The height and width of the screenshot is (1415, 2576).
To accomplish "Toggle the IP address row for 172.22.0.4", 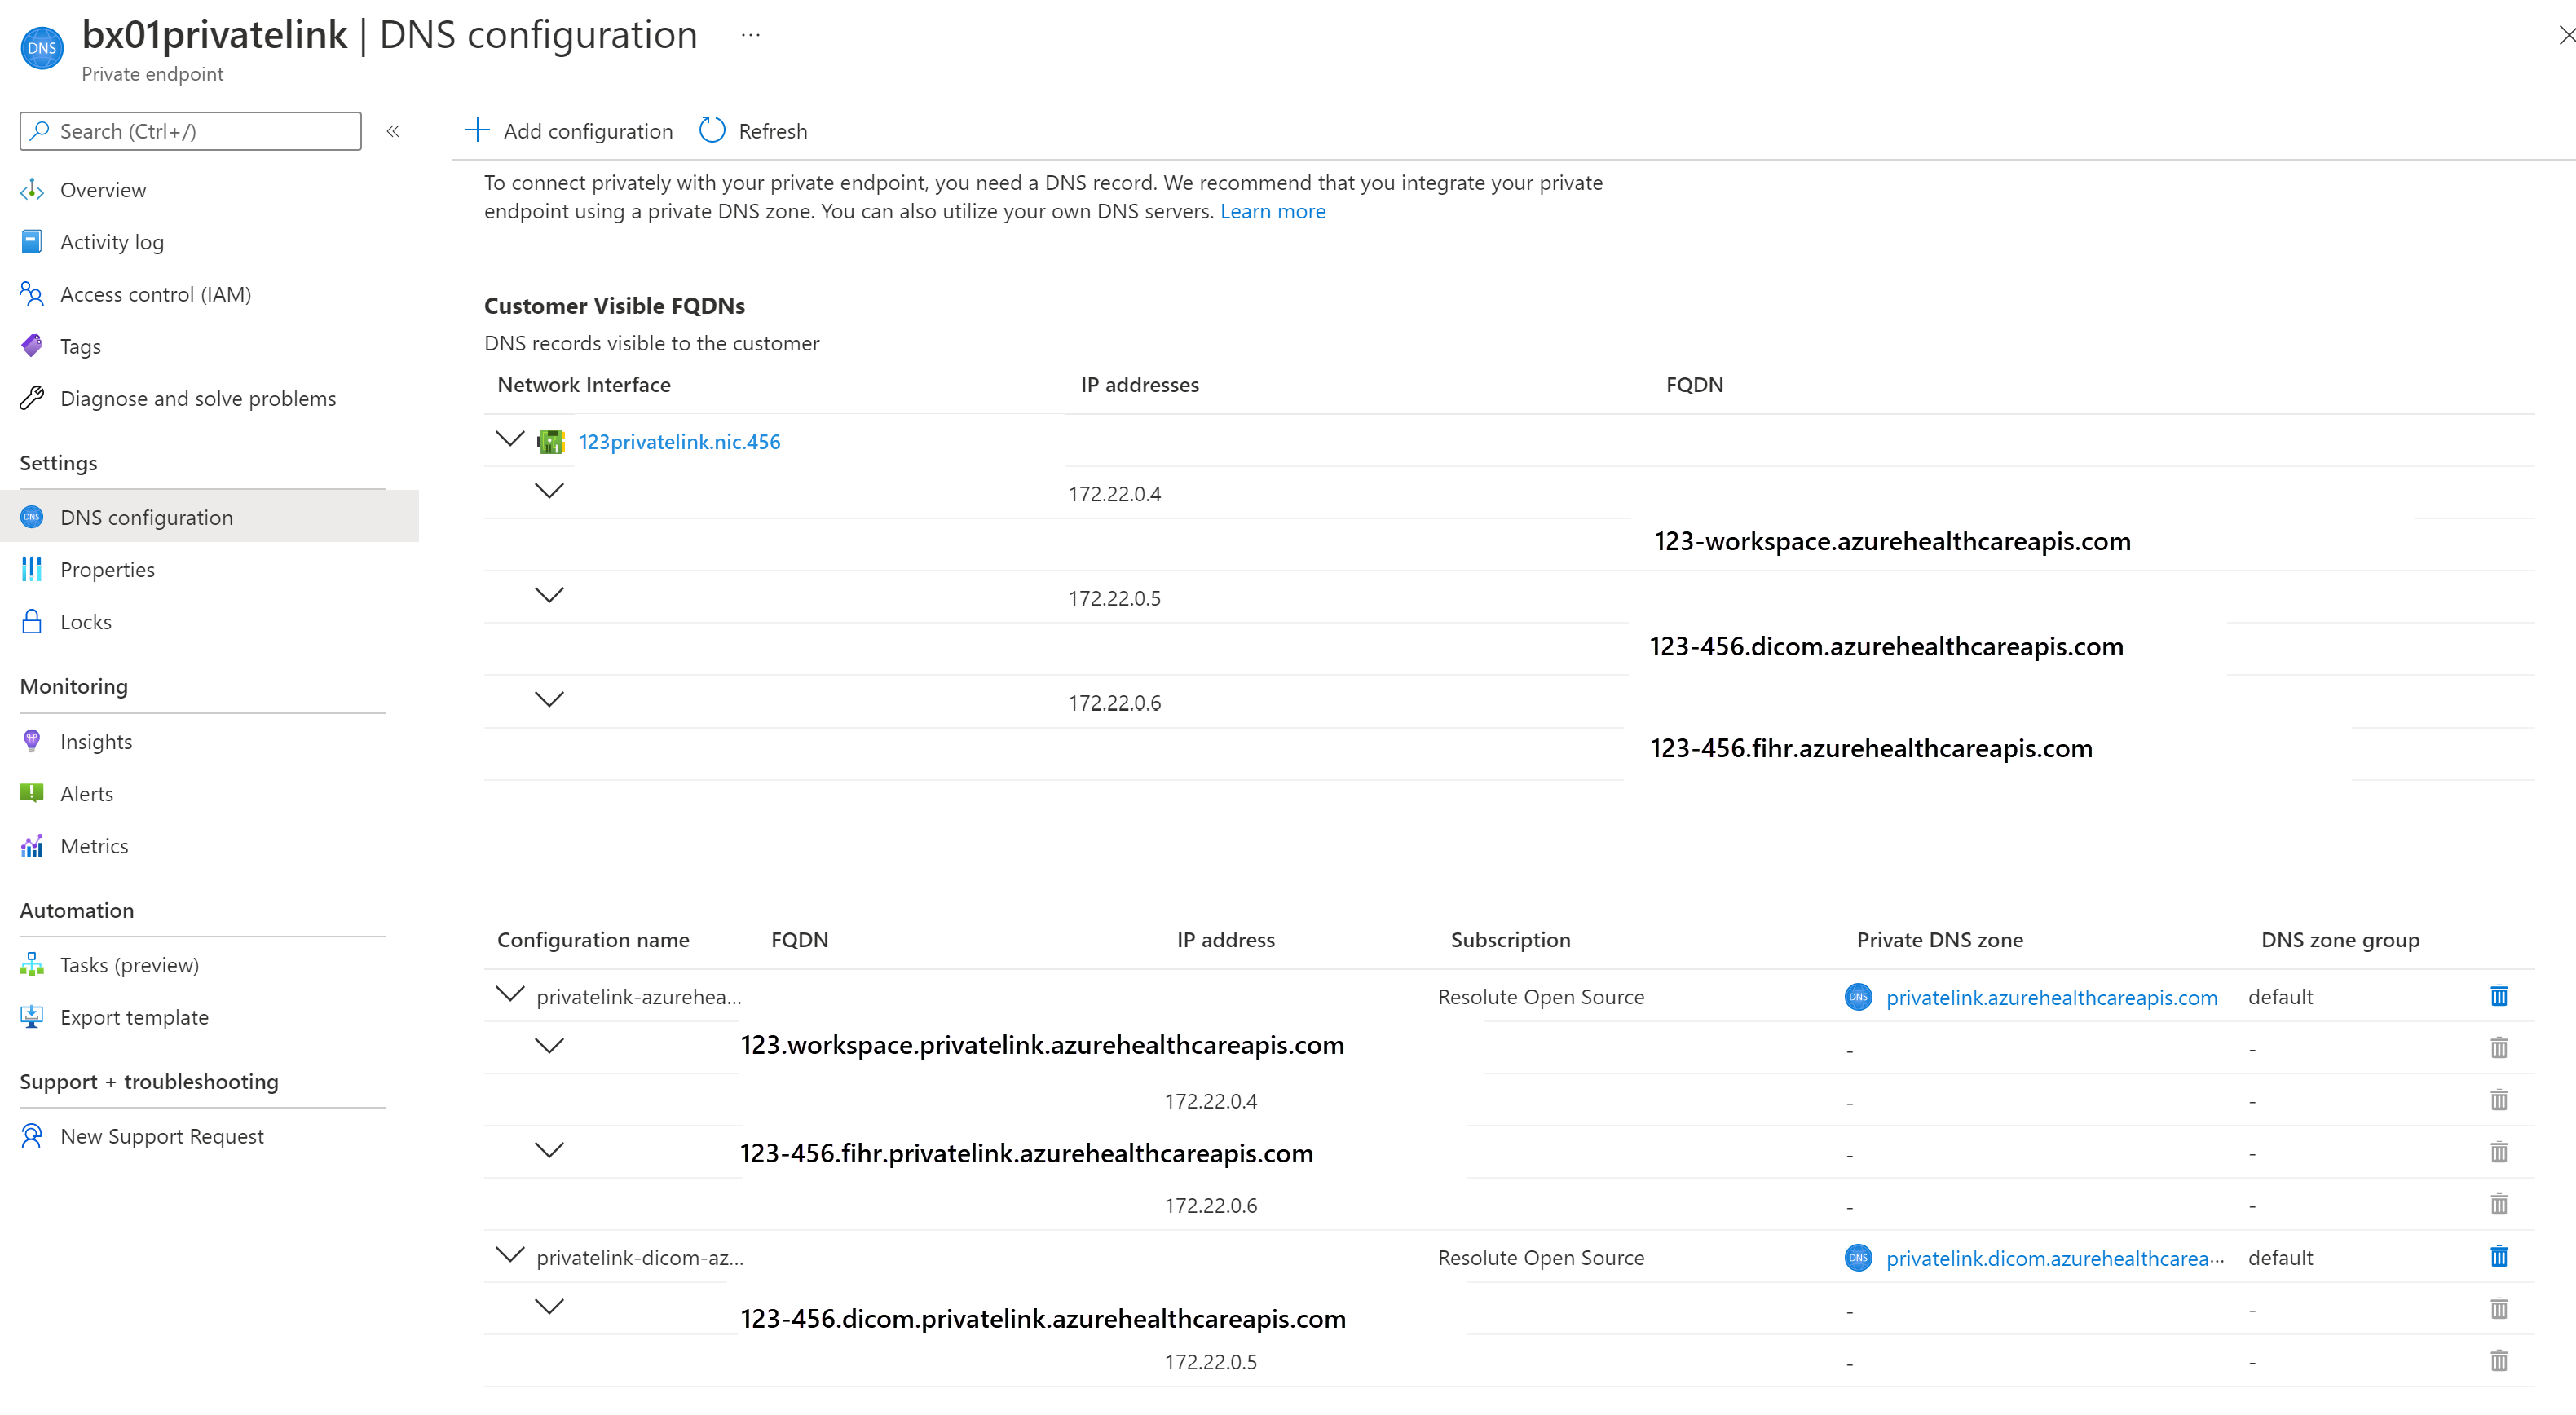I will pyautogui.click(x=551, y=492).
